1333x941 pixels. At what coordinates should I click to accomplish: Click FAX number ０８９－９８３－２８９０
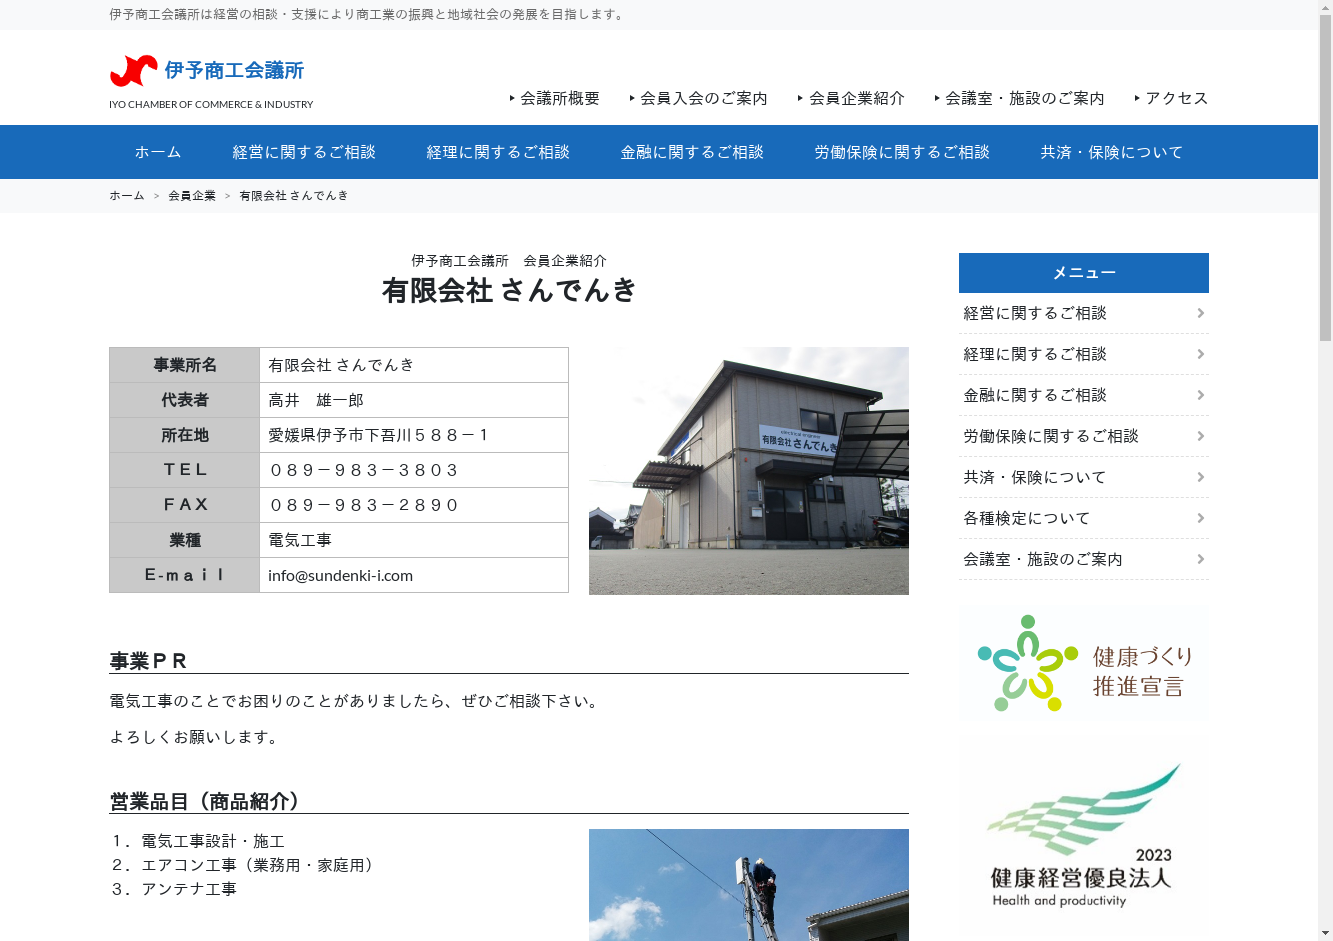pos(364,505)
